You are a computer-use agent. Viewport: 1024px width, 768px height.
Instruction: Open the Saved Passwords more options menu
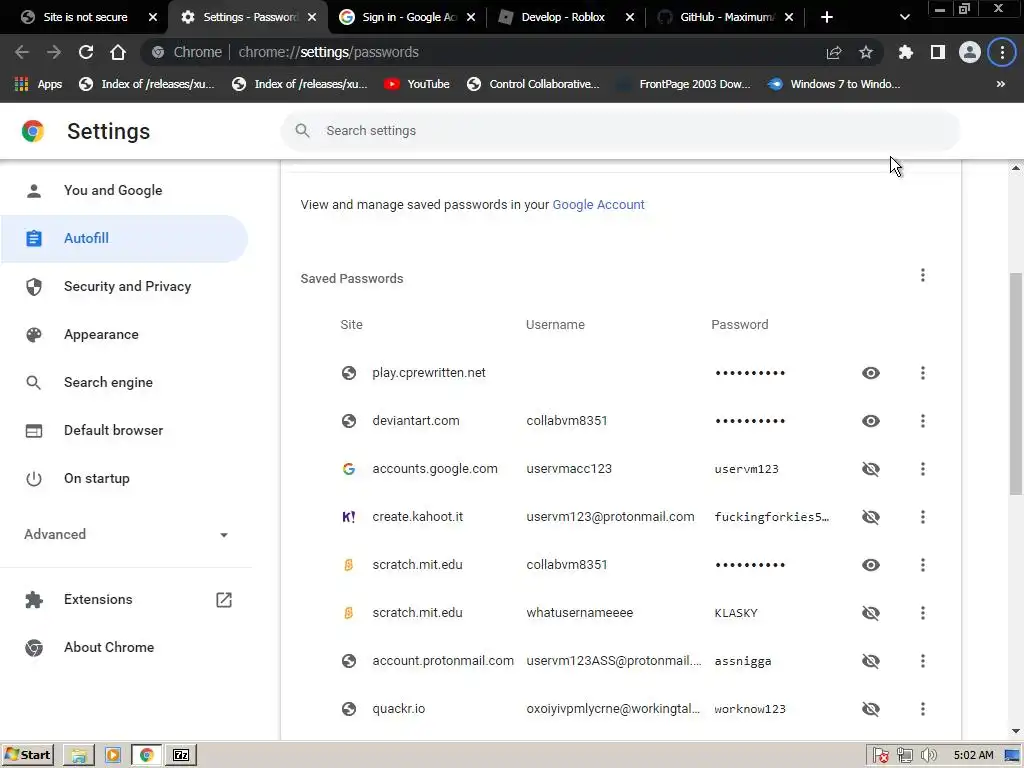[923, 276]
